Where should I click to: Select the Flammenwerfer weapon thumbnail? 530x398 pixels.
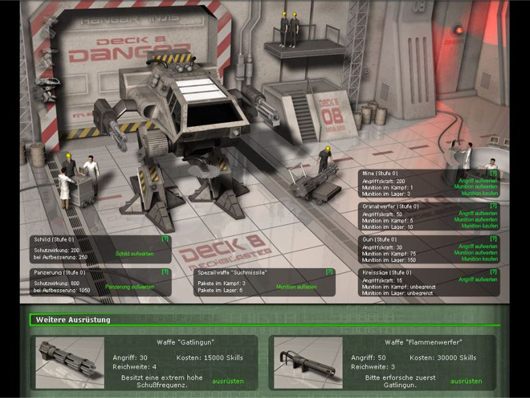tap(308, 362)
